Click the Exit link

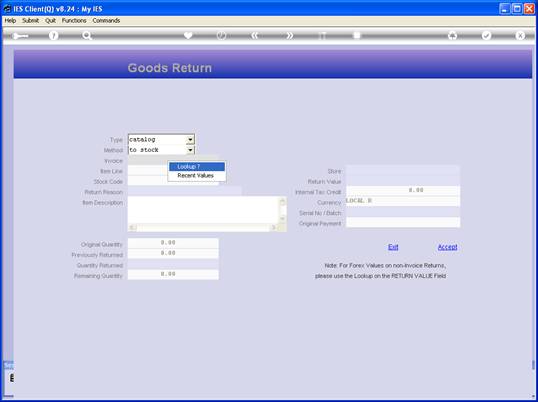click(393, 247)
